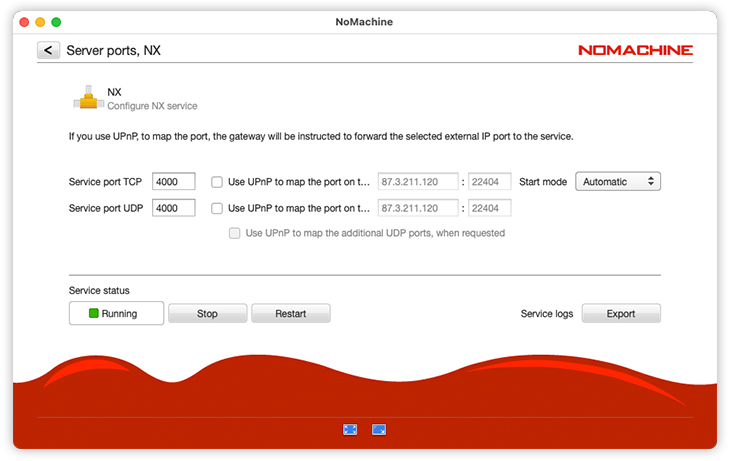Minimize the window with yellow button
This screenshot has width=730, height=461.
(x=40, y=21)
